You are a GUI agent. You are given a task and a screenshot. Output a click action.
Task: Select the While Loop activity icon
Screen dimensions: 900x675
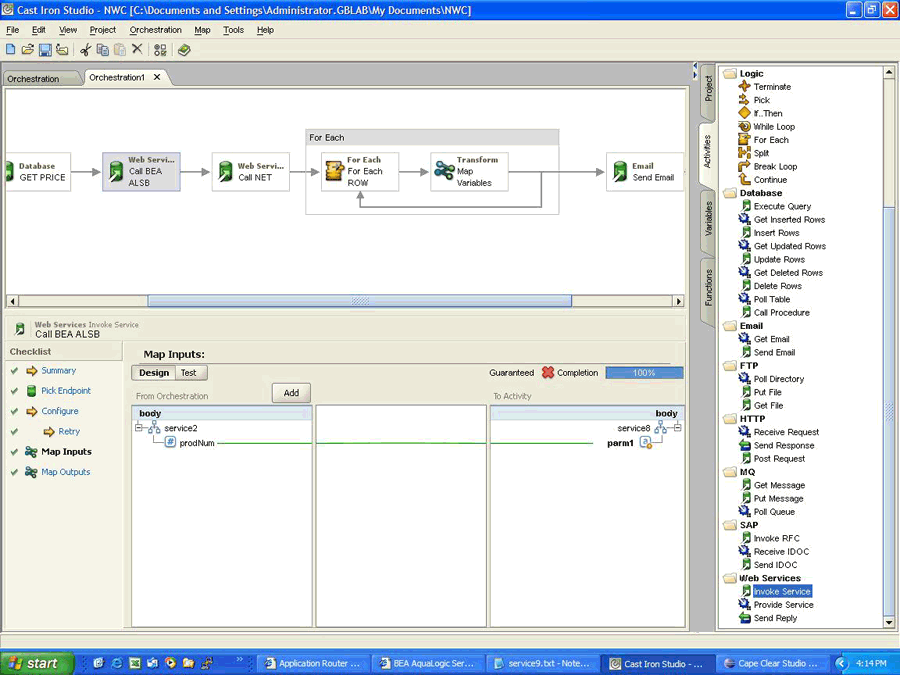coord(744,127)
